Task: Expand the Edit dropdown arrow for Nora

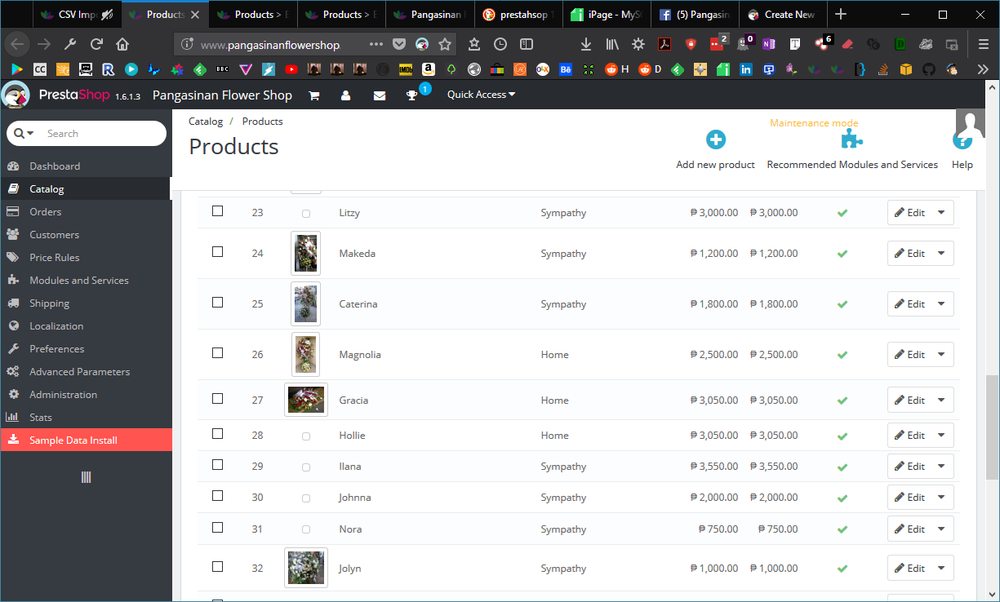Action: click(x=941, y=529)
